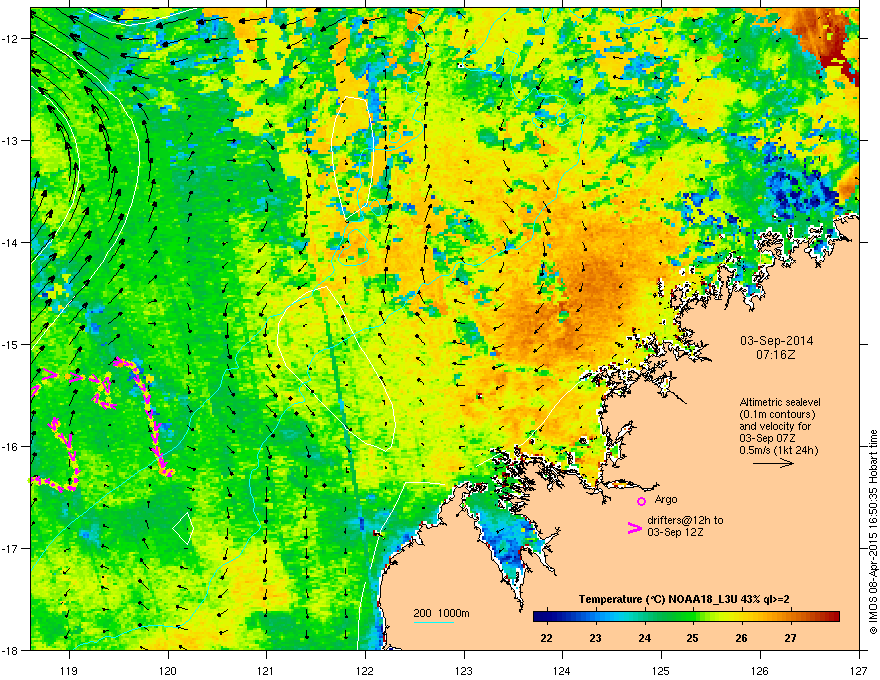
Task: Click the latitude axis label "-13"
Action: click(x=10, y=141)
